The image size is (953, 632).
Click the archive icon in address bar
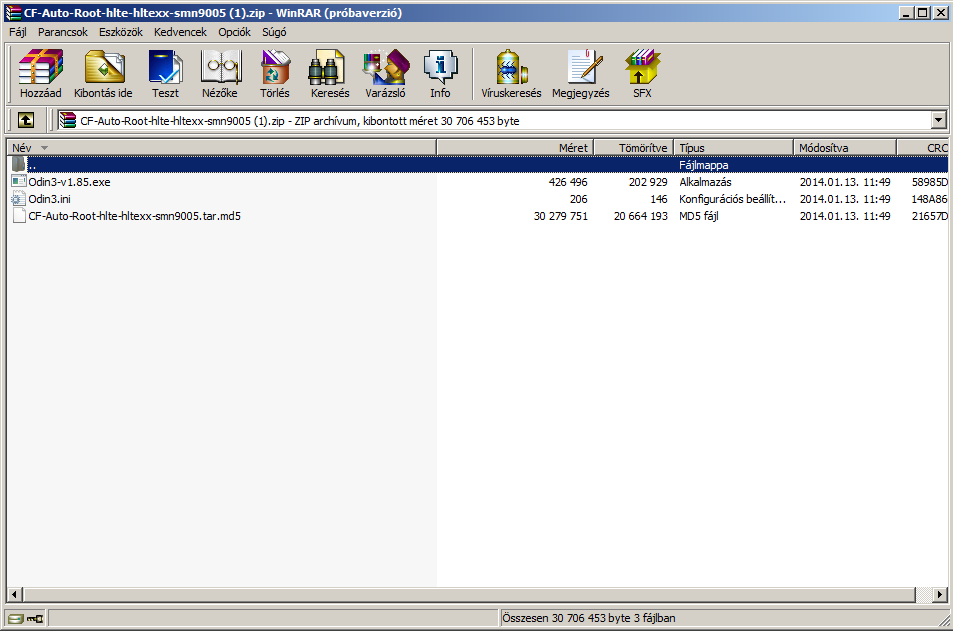coord(67,120)
